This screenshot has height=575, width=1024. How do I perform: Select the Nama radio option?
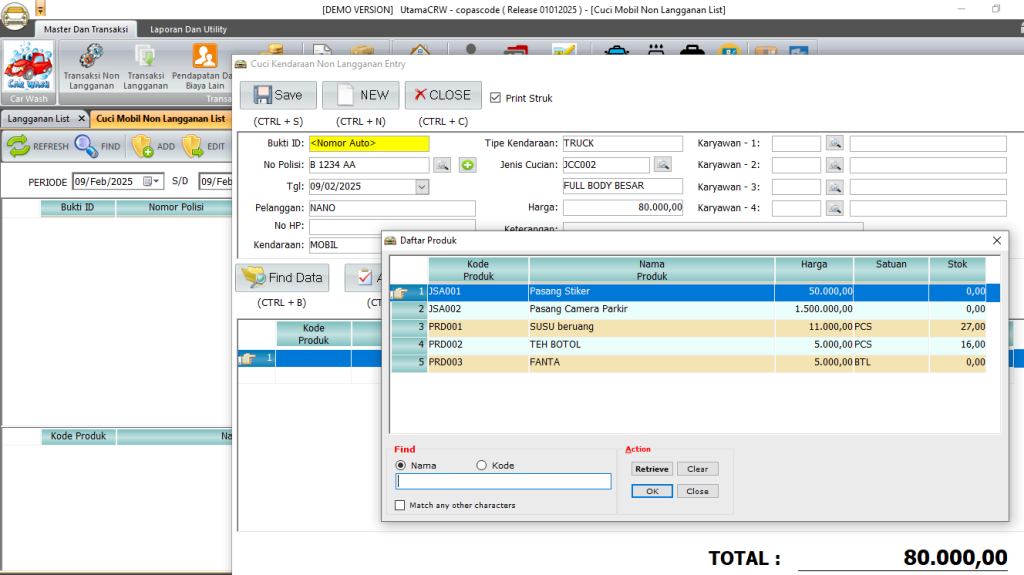(x=401, y=465)
